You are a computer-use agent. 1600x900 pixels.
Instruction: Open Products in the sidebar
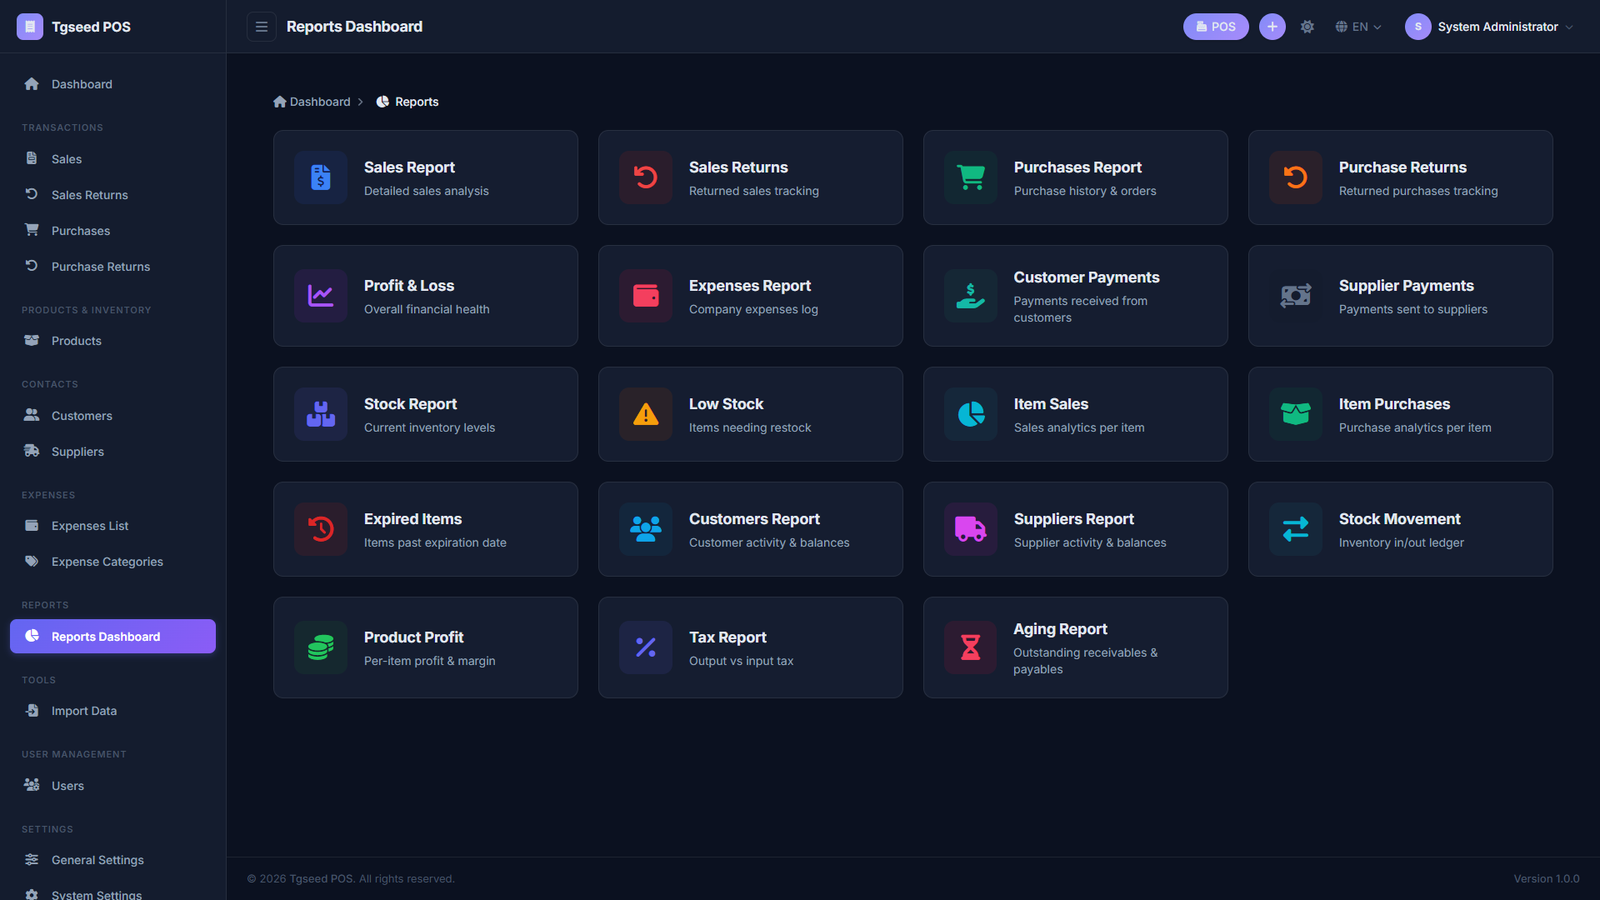pos(113,341)
